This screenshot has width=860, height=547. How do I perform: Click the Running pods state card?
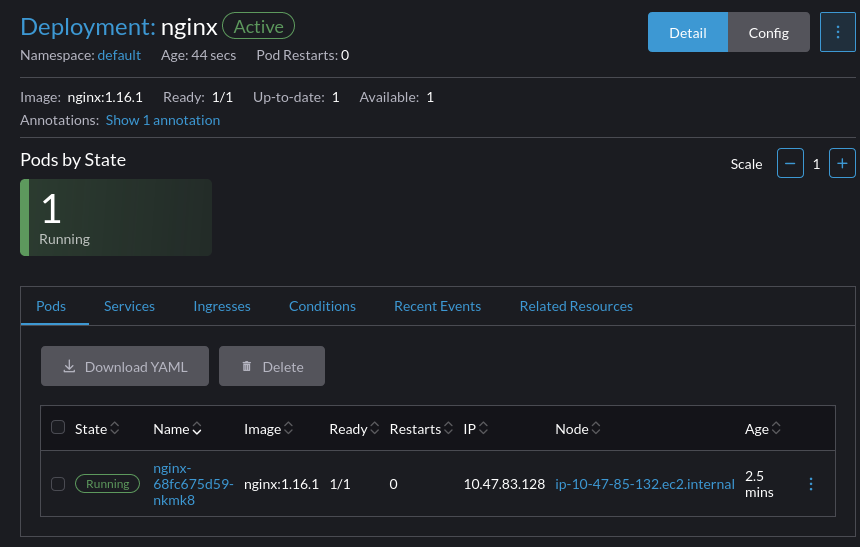click(116, 217)
